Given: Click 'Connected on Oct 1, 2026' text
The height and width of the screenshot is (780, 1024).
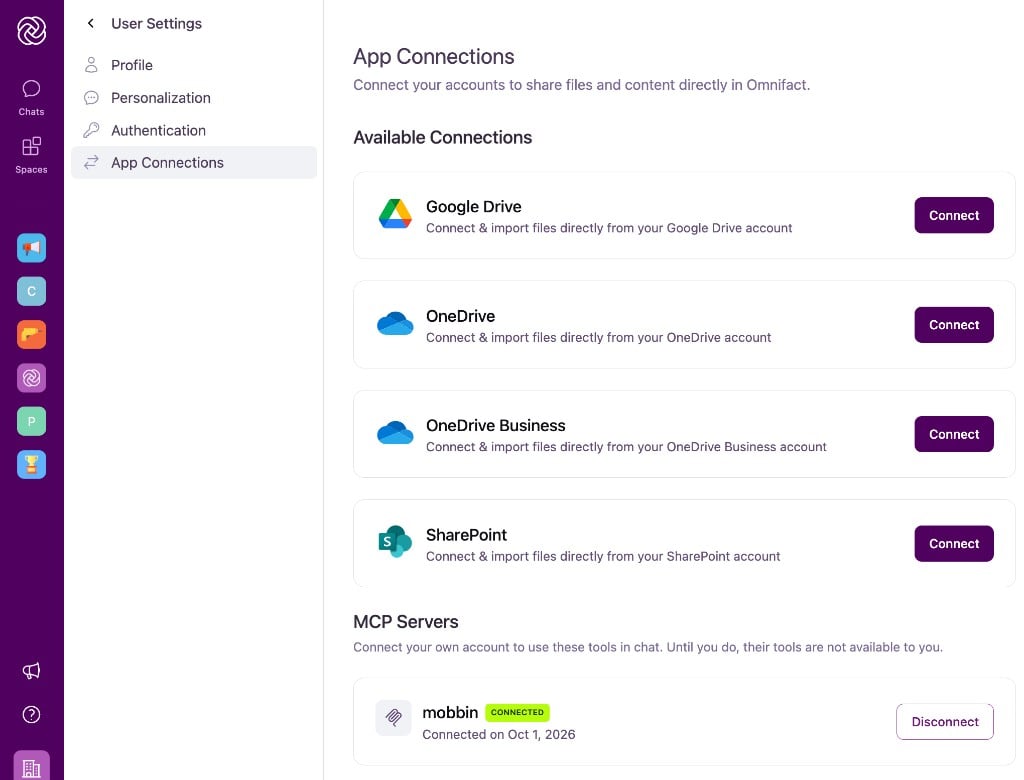Looking at the screenshot, I should (498, 734).
